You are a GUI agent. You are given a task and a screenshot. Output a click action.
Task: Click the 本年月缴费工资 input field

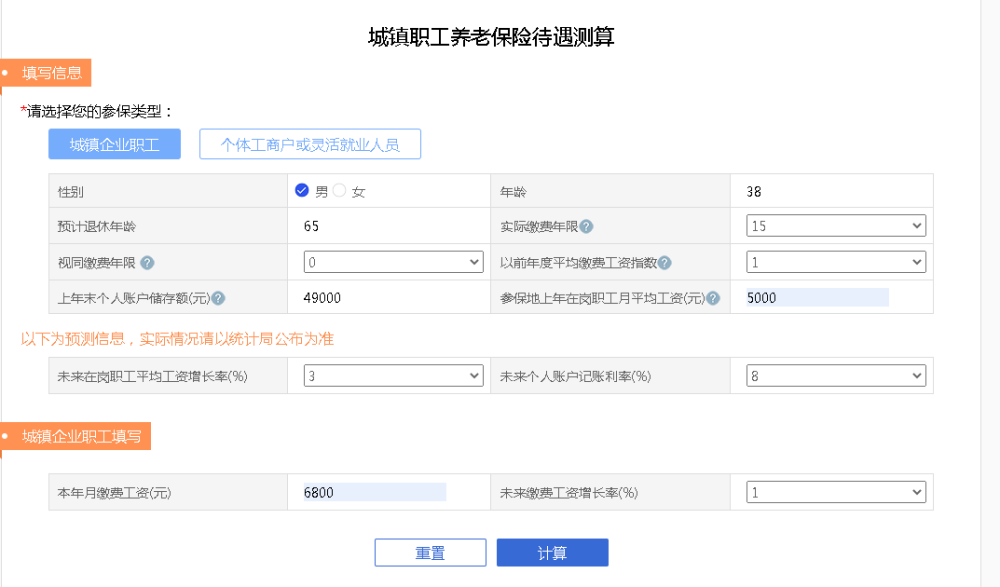pos(374,492)
